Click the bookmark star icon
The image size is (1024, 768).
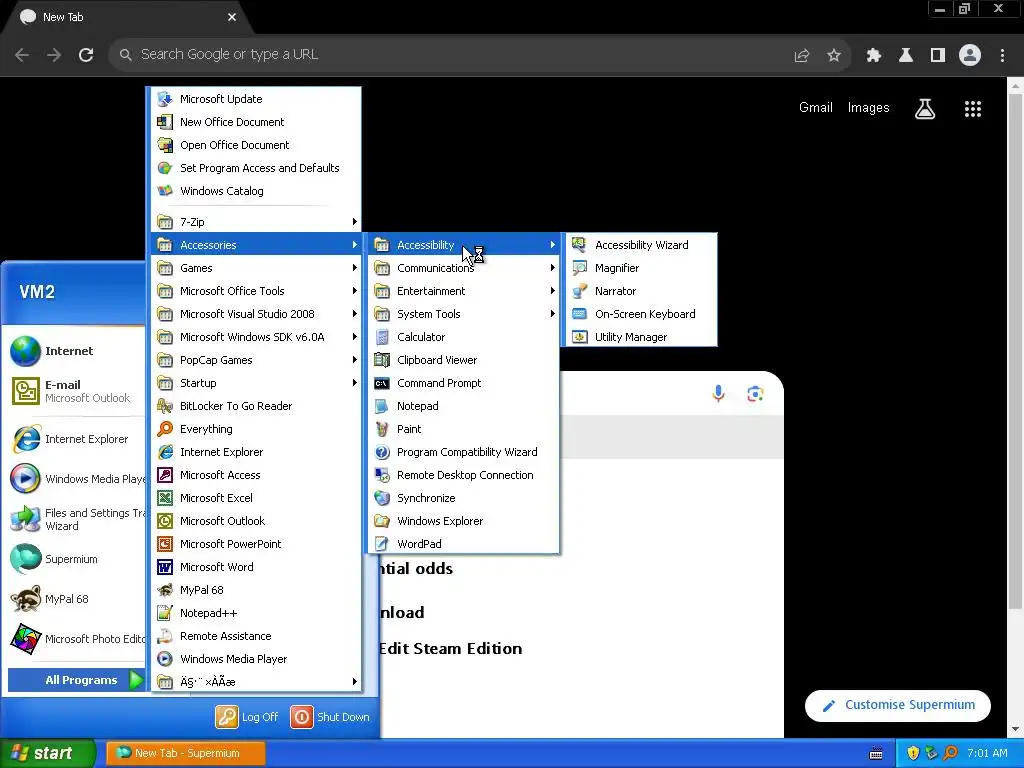click(x=833, y=56)
